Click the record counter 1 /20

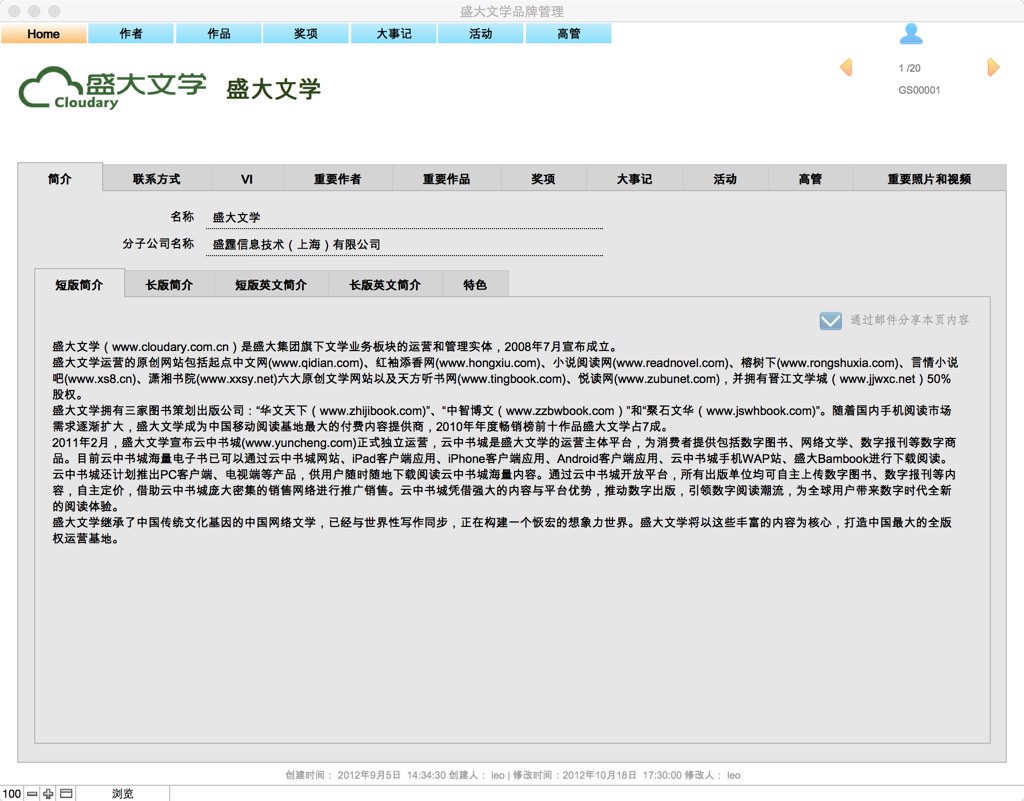pyautogui.click(x=909, y=68)
